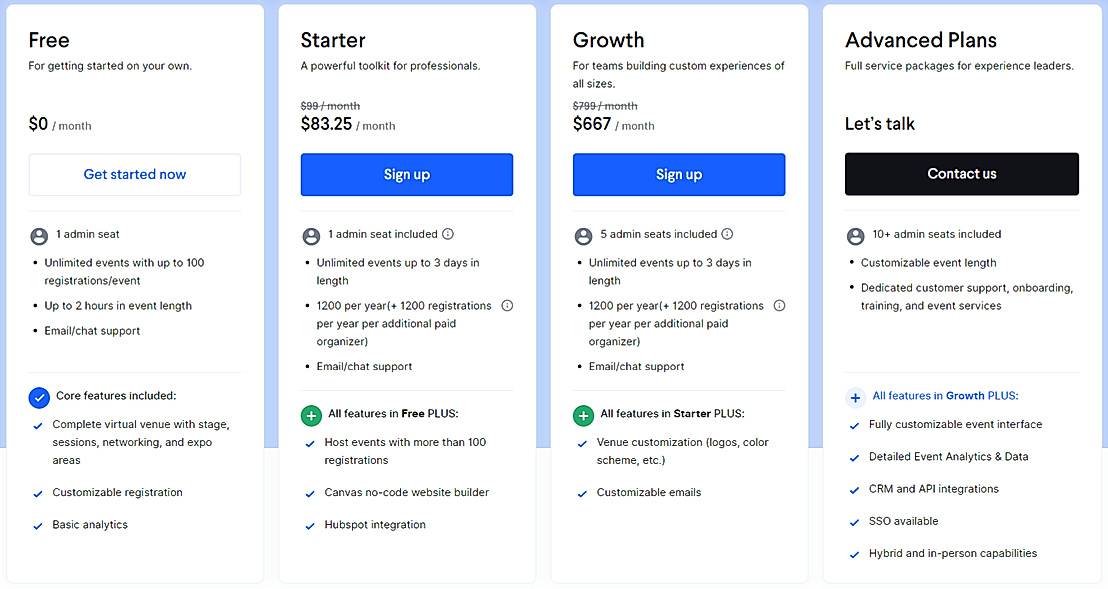Click the Advanced Plans admin seats user icon
Screen dimensions: 1108x589
tap(855, 236)
